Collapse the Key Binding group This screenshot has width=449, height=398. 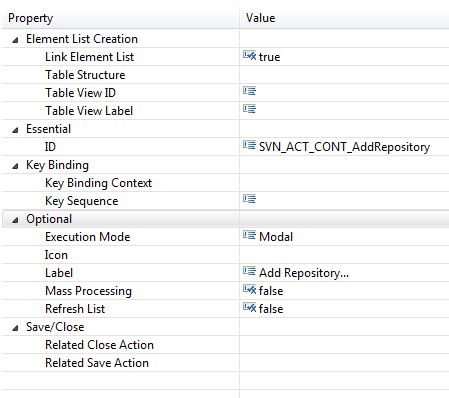coord(15,166)
